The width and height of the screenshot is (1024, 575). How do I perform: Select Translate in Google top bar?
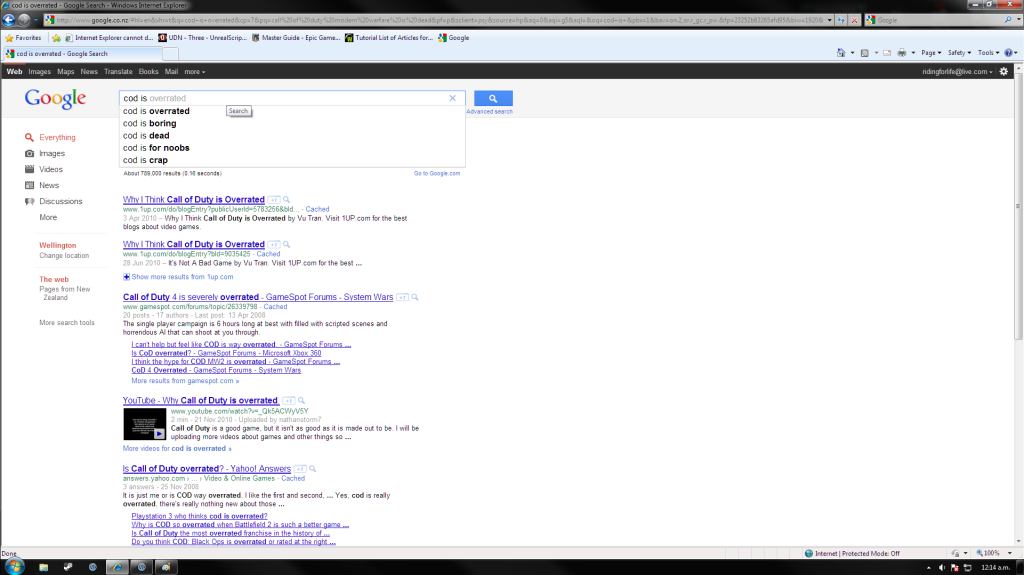pos(118,72)
